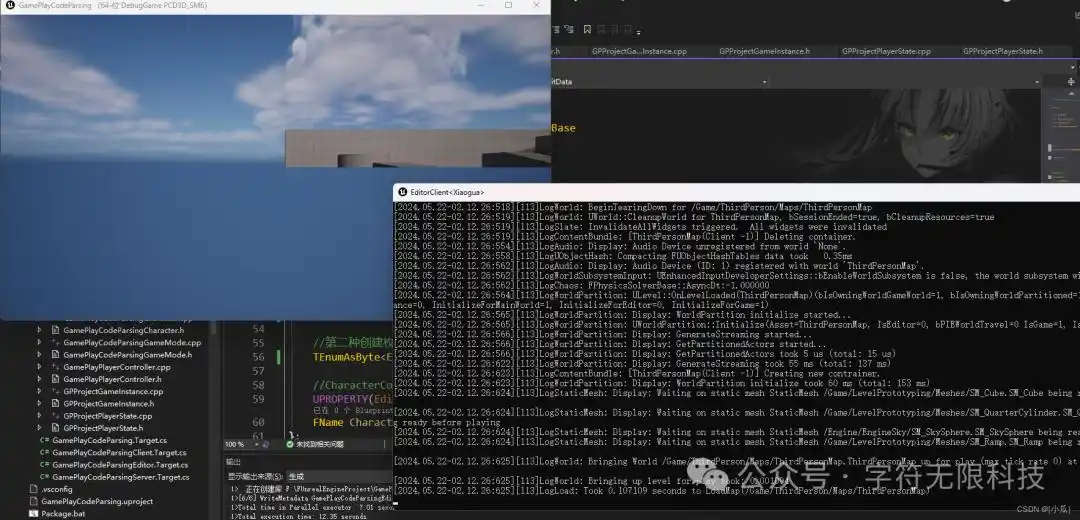
Task: Click the split editor icon above the scrollbar
Action: tap(1072, 81)
